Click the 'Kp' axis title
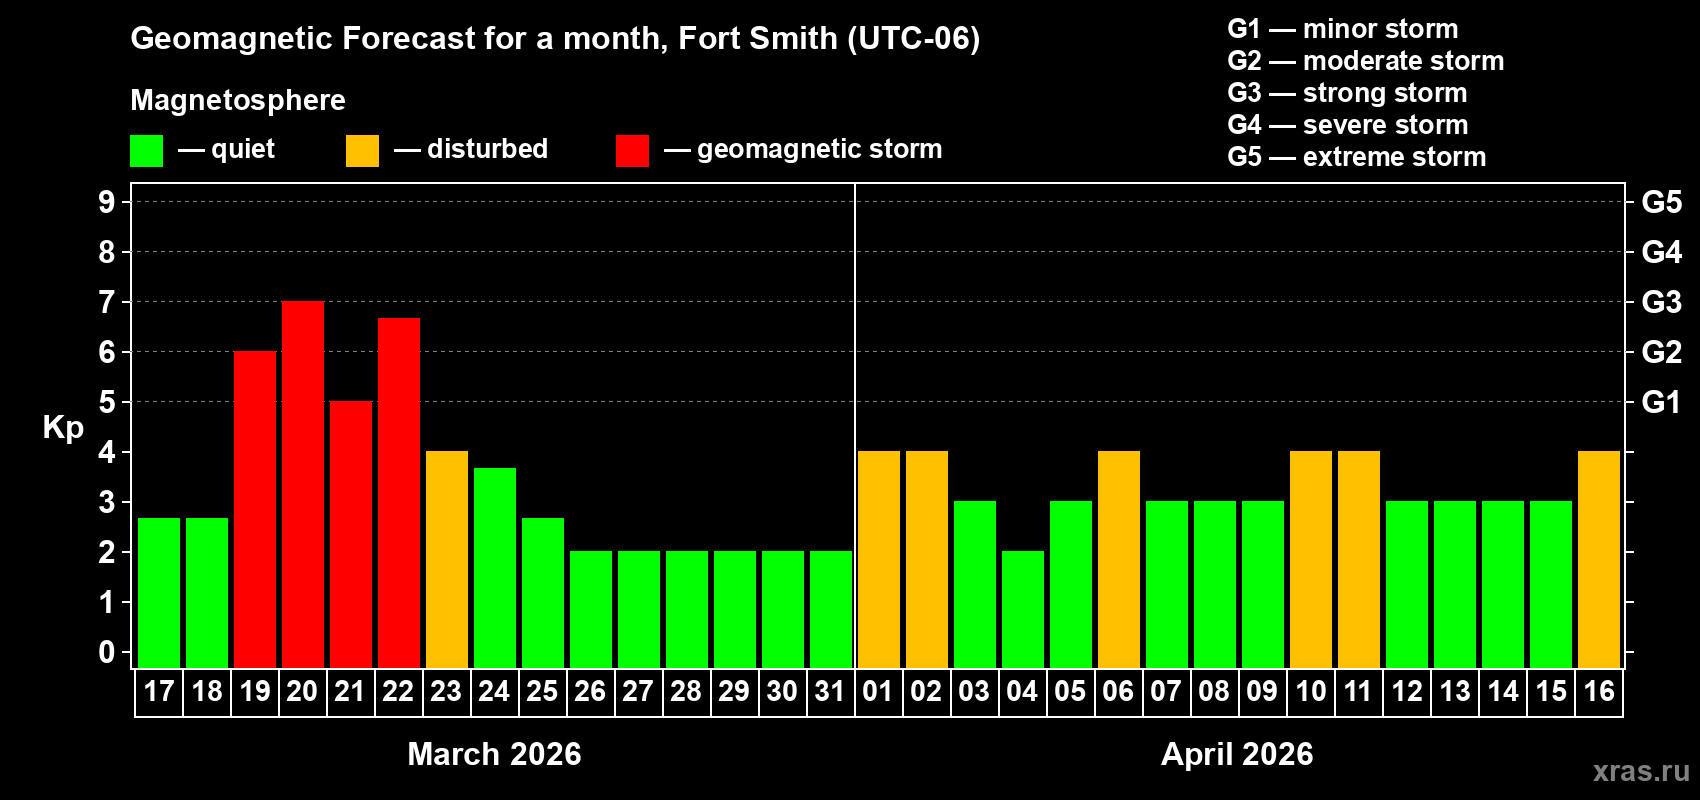The image size is (1700, 800). pos(63,428)
